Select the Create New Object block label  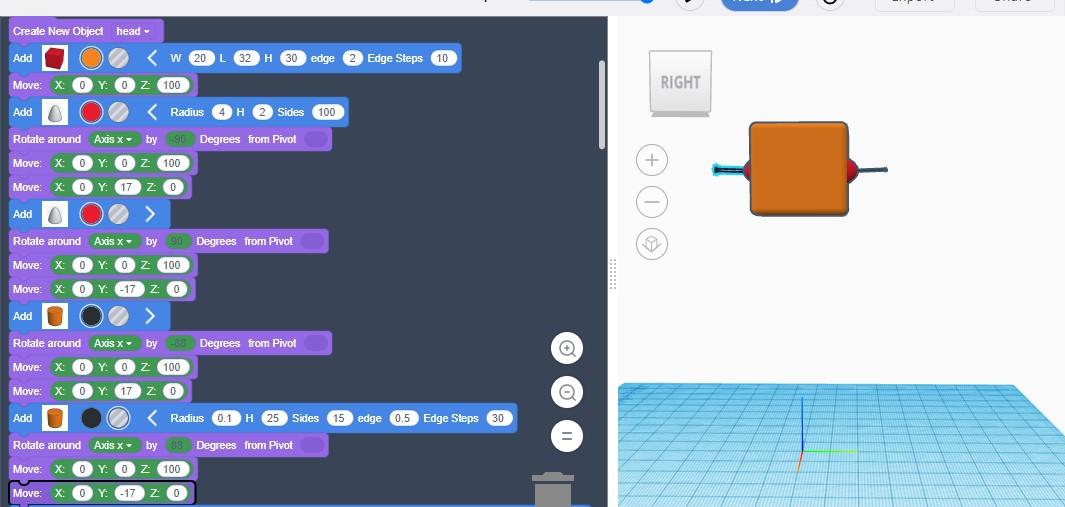[x=58, y=31]
